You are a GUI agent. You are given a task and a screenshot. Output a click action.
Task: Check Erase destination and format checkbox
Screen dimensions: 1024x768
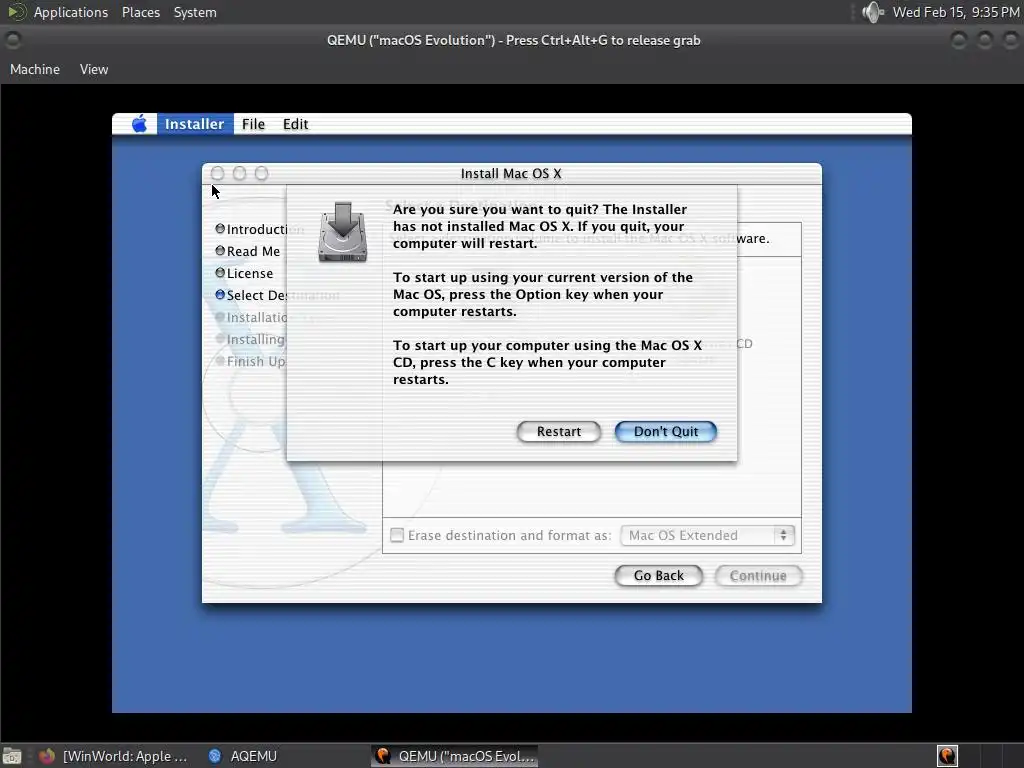click(x=397, y=536)
